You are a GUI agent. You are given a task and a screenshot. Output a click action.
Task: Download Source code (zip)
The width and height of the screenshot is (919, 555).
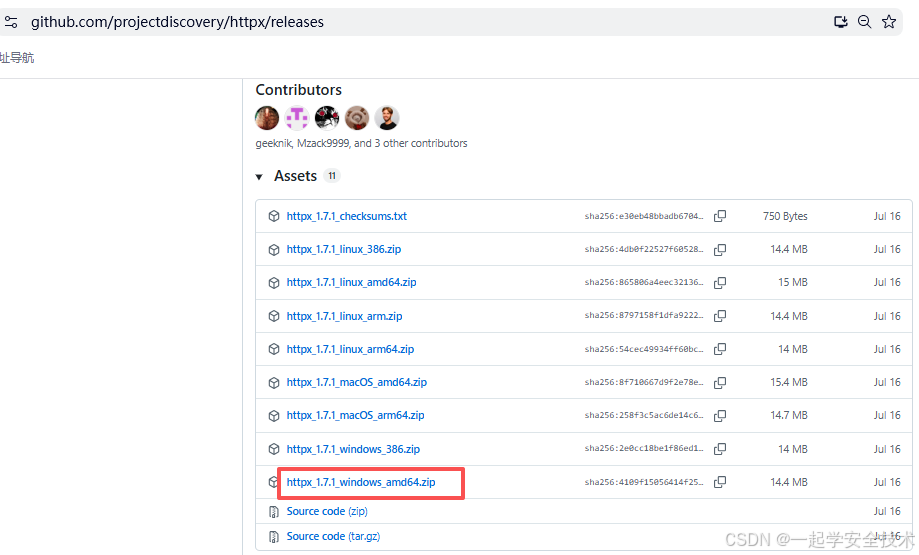pyautogui.click(x=327, y=511)
